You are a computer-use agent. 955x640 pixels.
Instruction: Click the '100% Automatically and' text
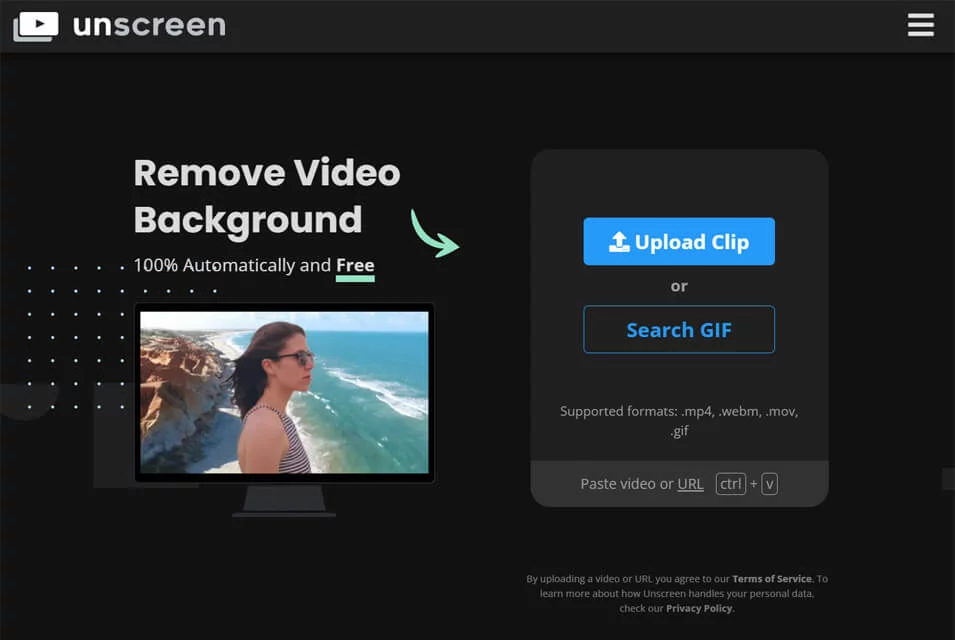pyautogui.click(x=232, y=265)
